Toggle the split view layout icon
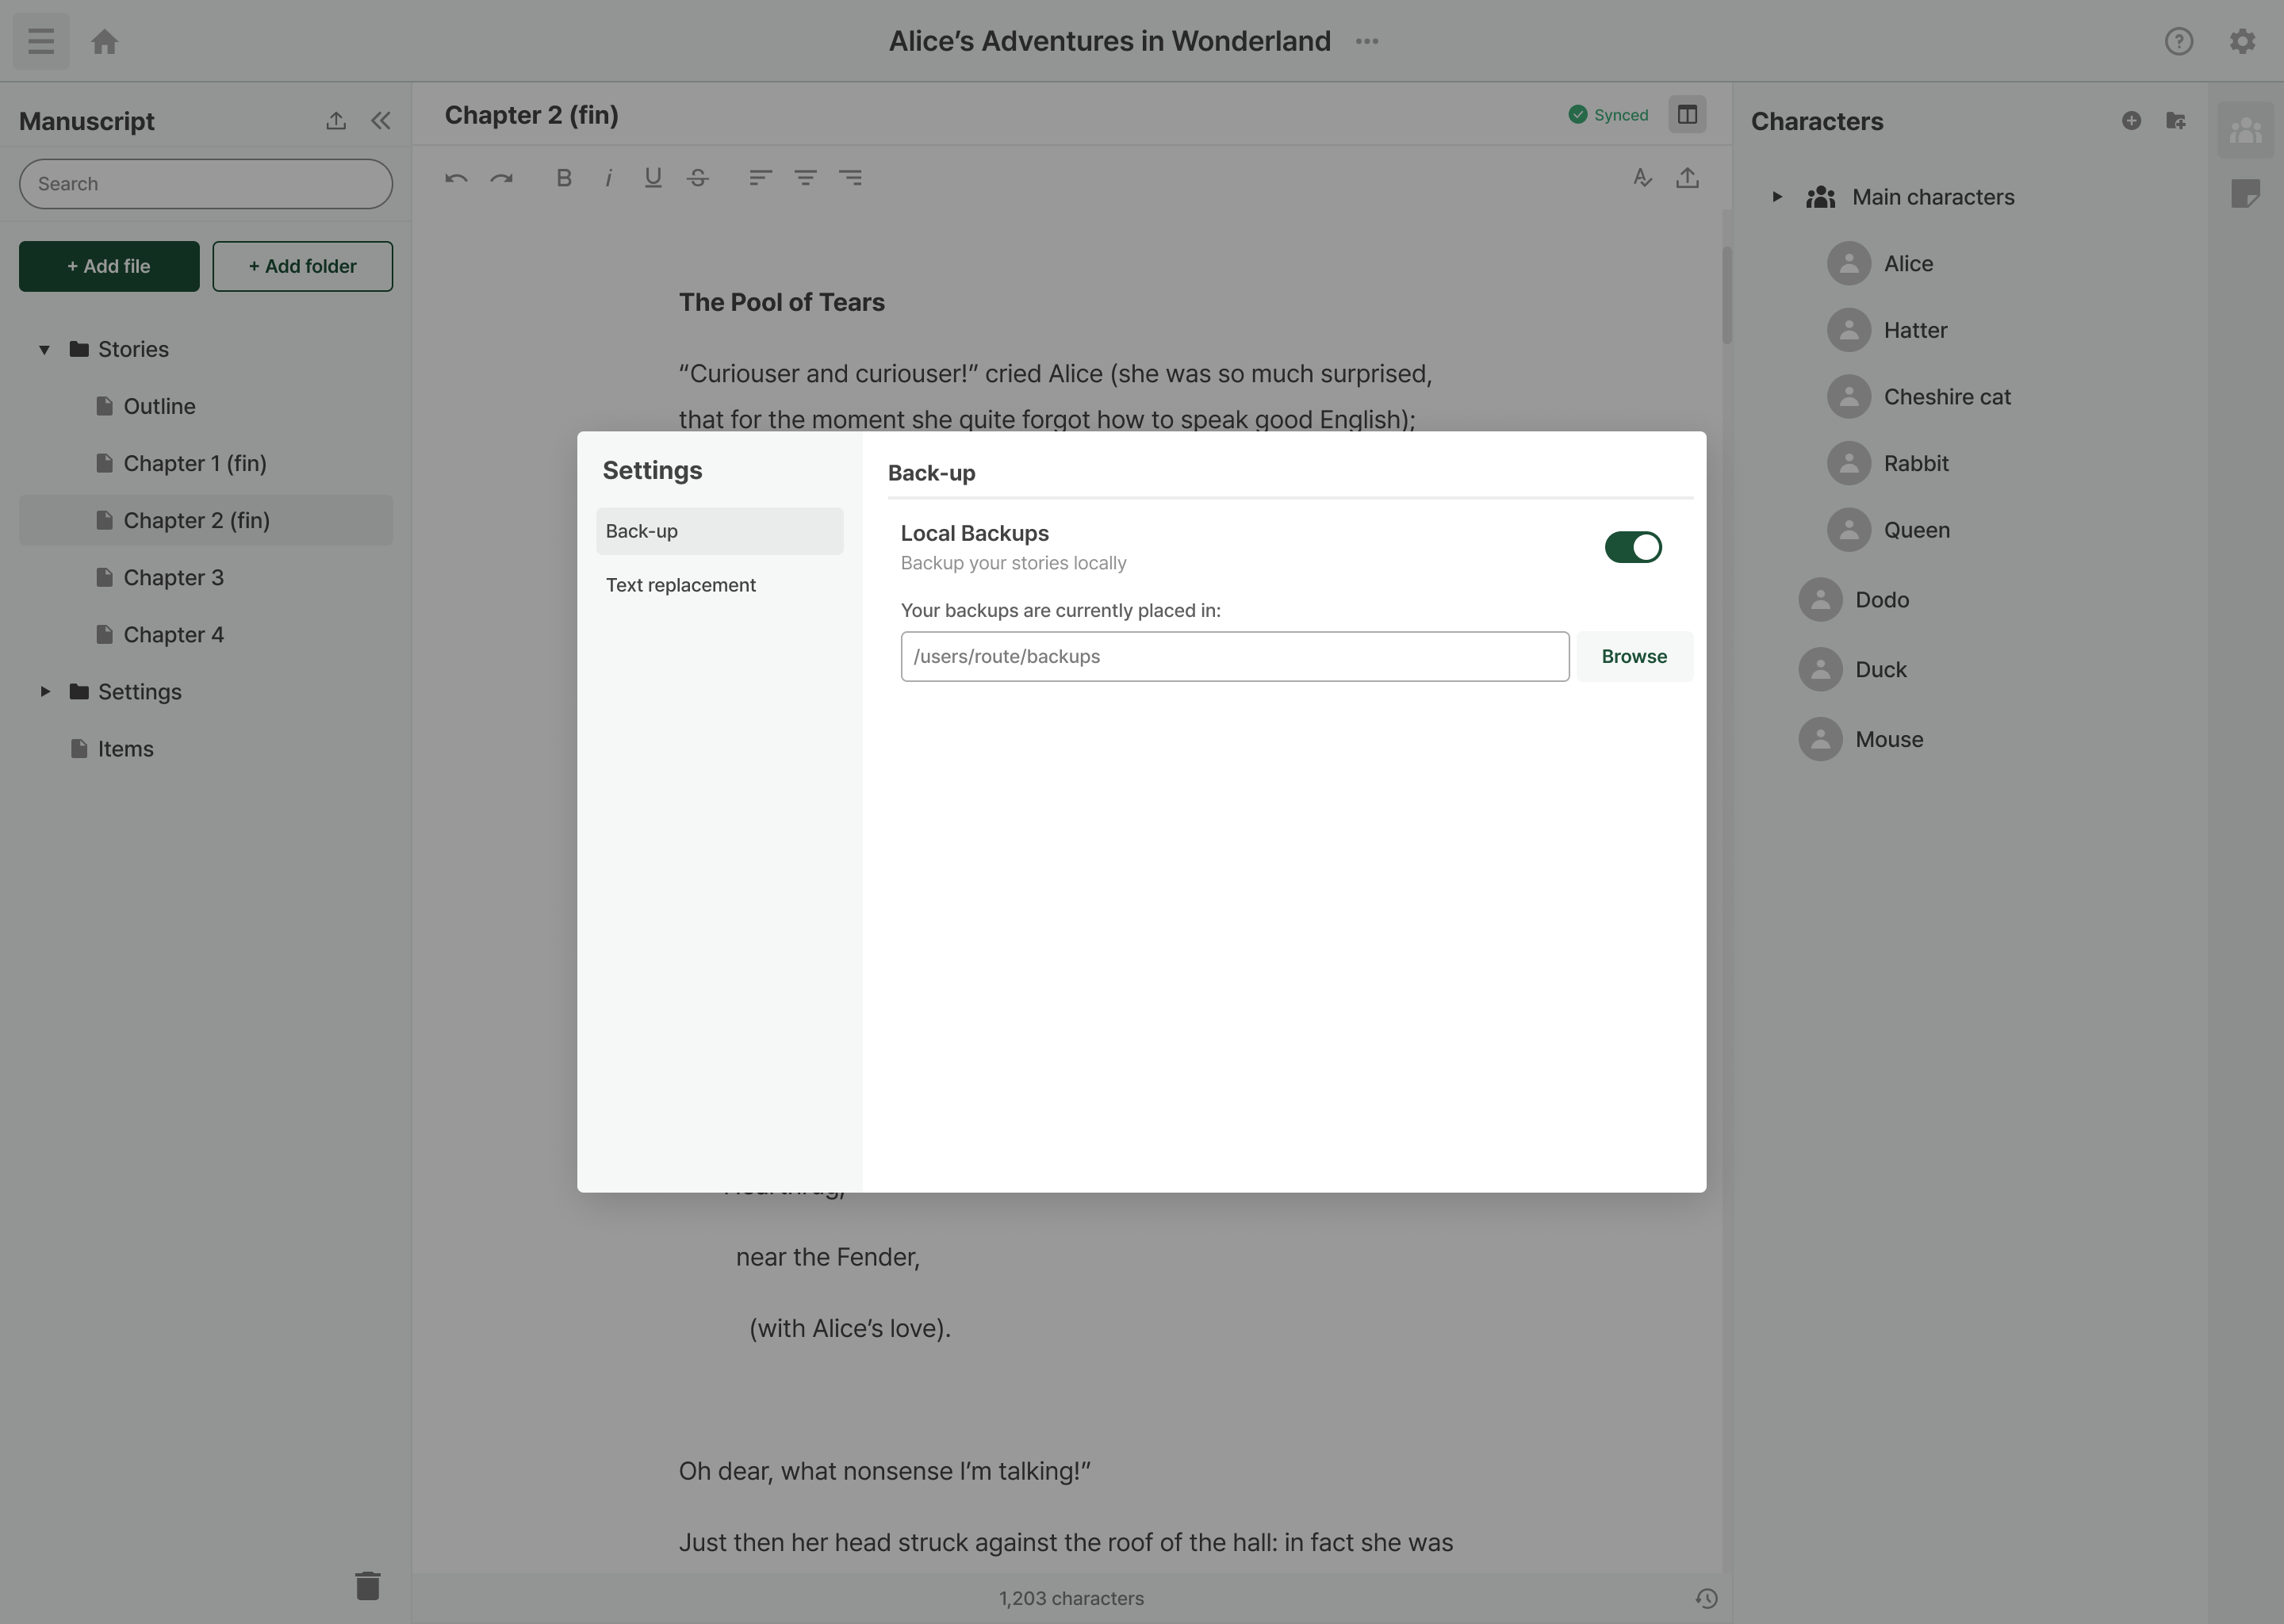 pos(1687,115)
